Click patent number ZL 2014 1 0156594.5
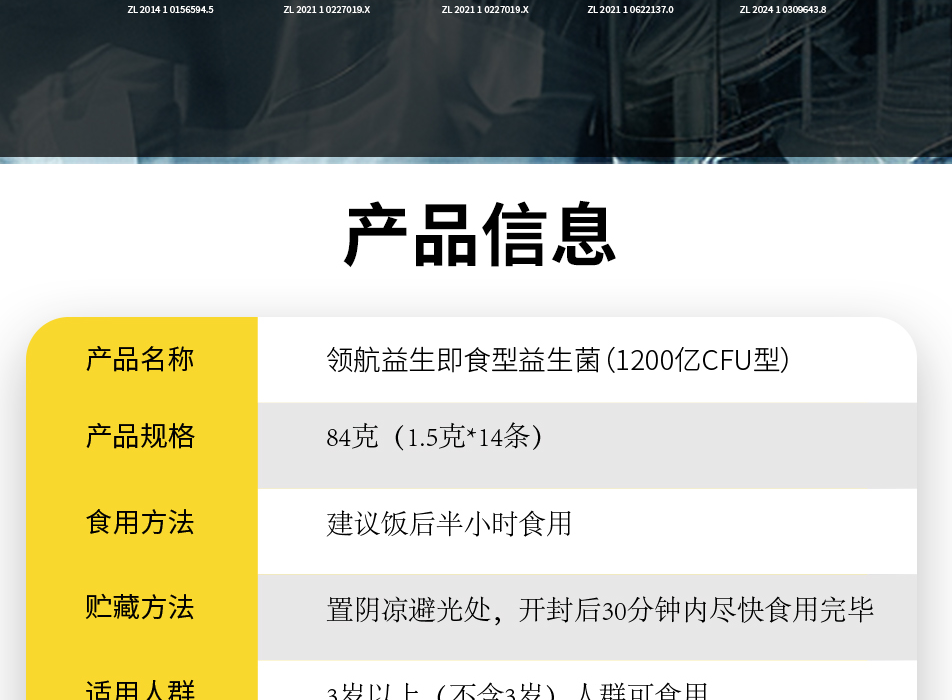The image size is (952, 700). coord(170,10)
